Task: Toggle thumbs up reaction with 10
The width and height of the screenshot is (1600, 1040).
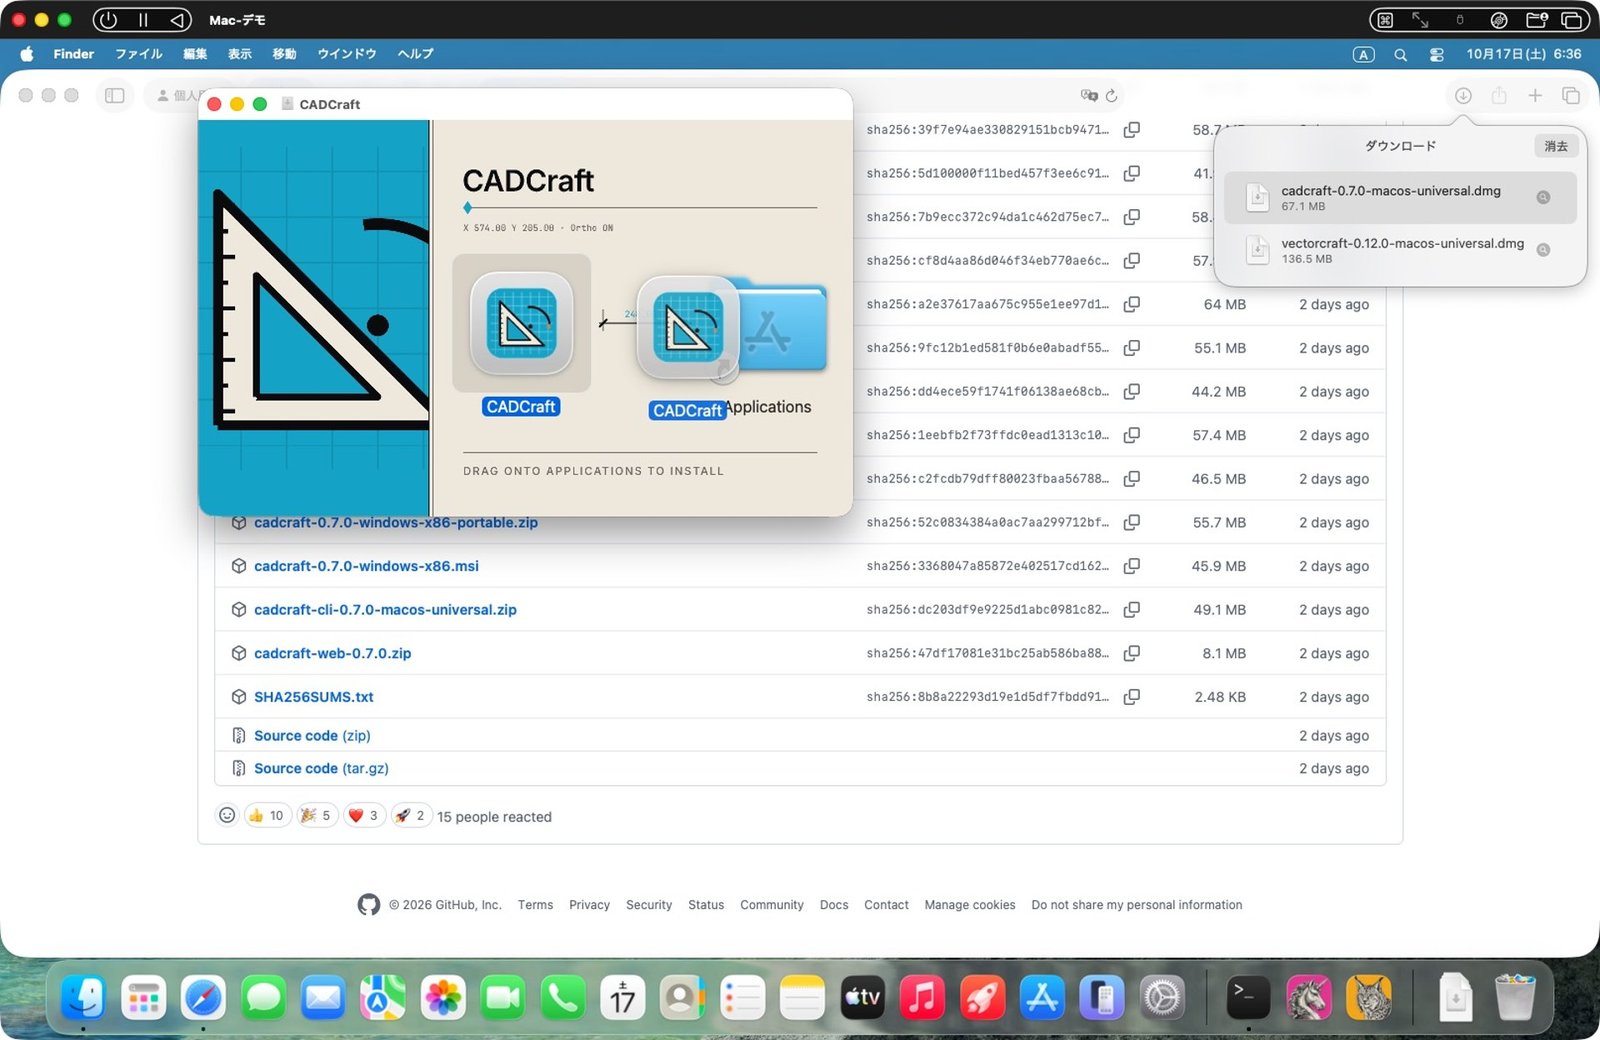Action: (266, 815)
